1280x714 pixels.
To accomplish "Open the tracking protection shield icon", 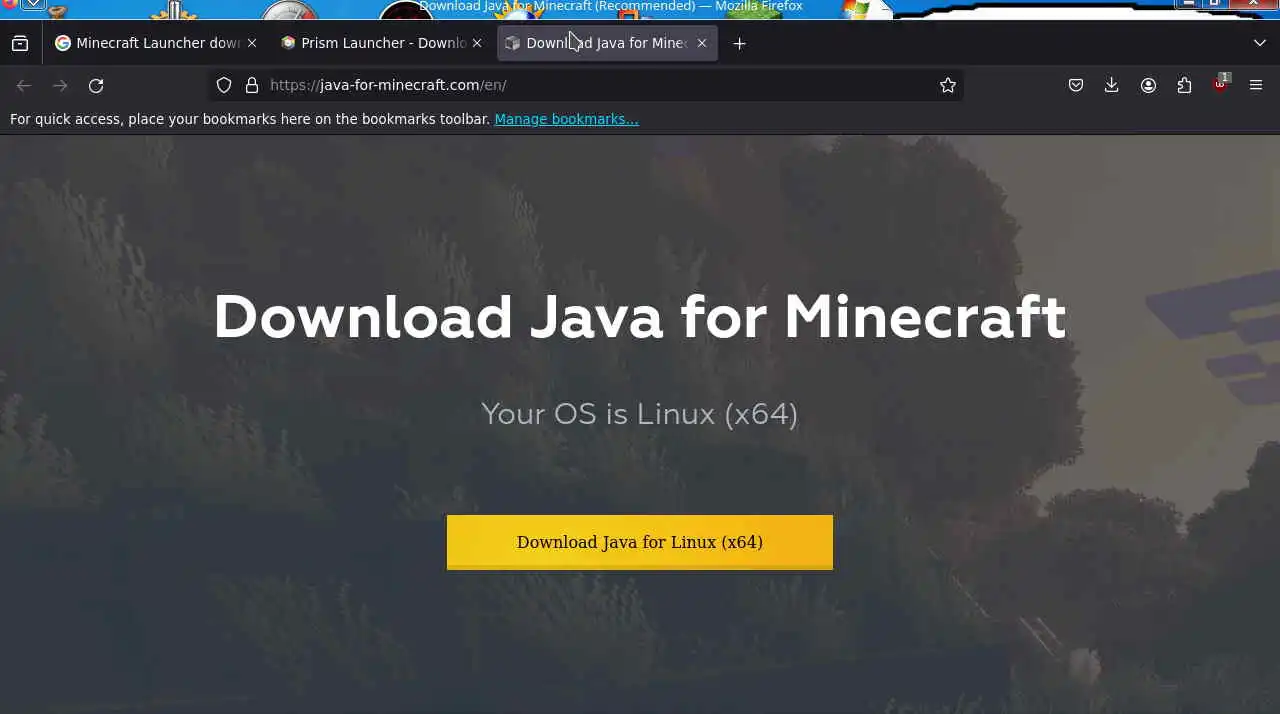I will pos(224,86).
